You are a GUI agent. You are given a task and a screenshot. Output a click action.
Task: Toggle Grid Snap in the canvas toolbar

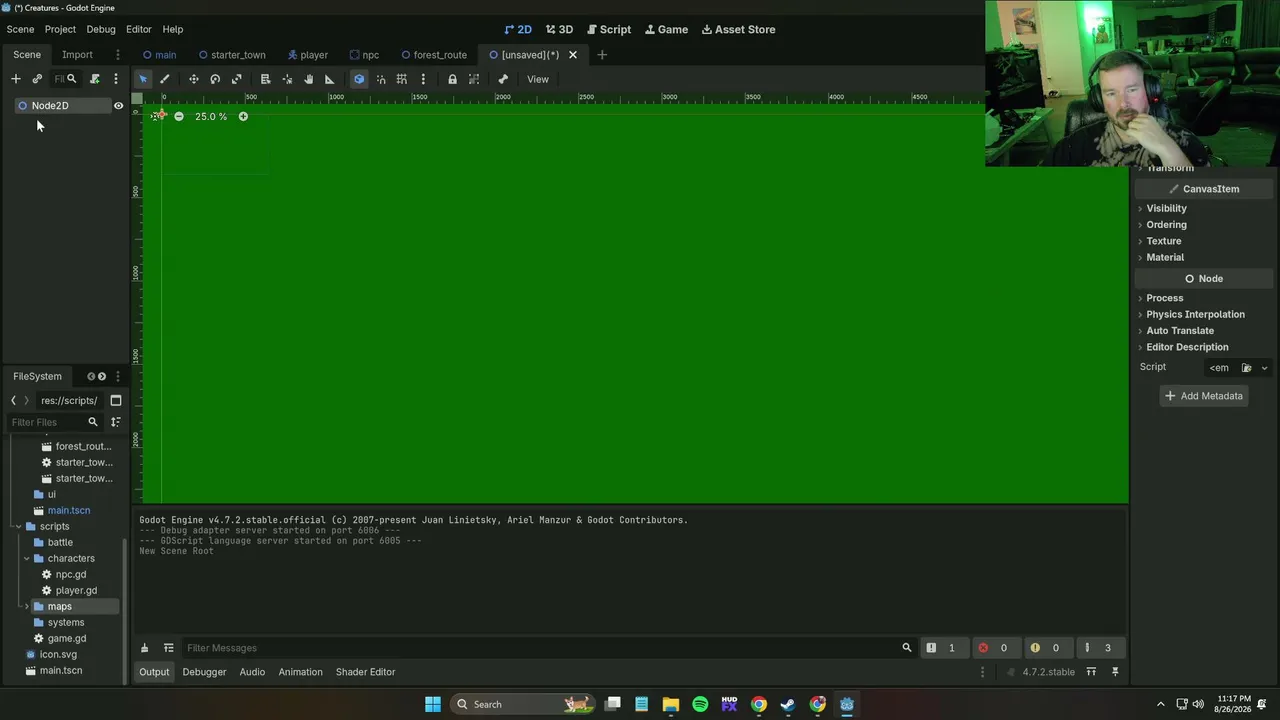[x=402, y=79]
